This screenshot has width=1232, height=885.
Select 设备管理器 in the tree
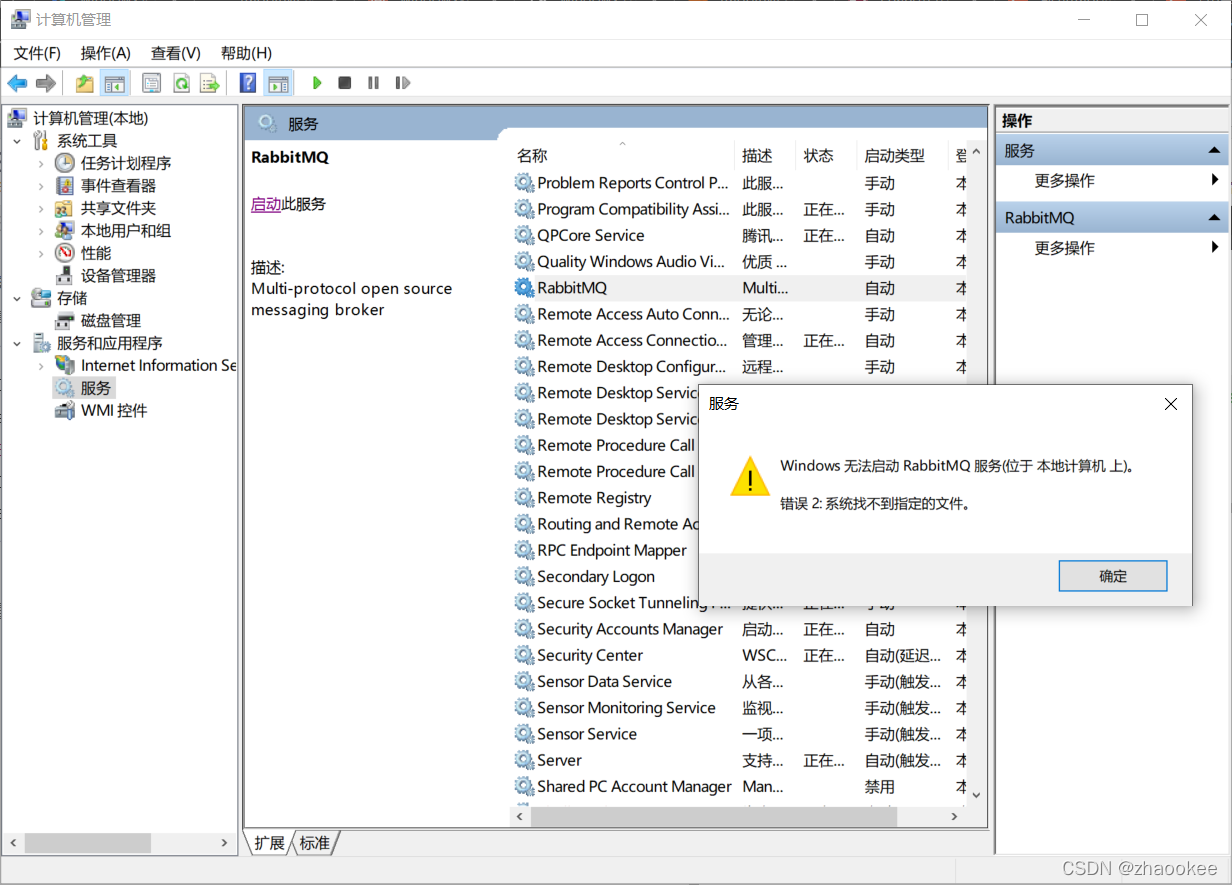[x=118, y=276]
